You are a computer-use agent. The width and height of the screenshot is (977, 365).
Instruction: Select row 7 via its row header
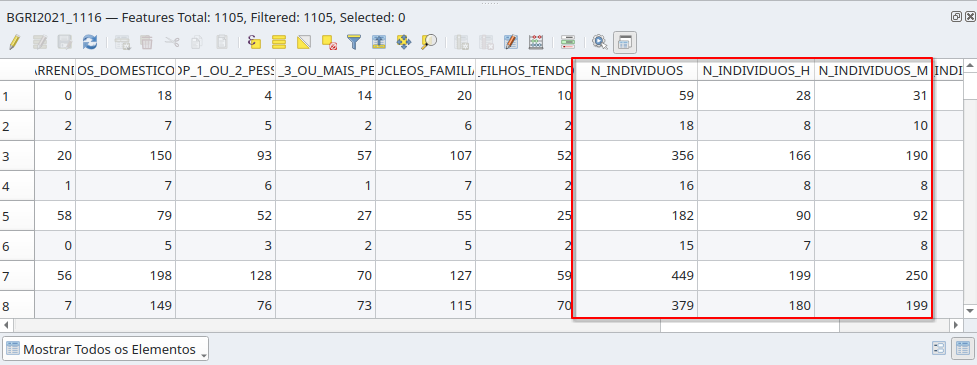17,276
